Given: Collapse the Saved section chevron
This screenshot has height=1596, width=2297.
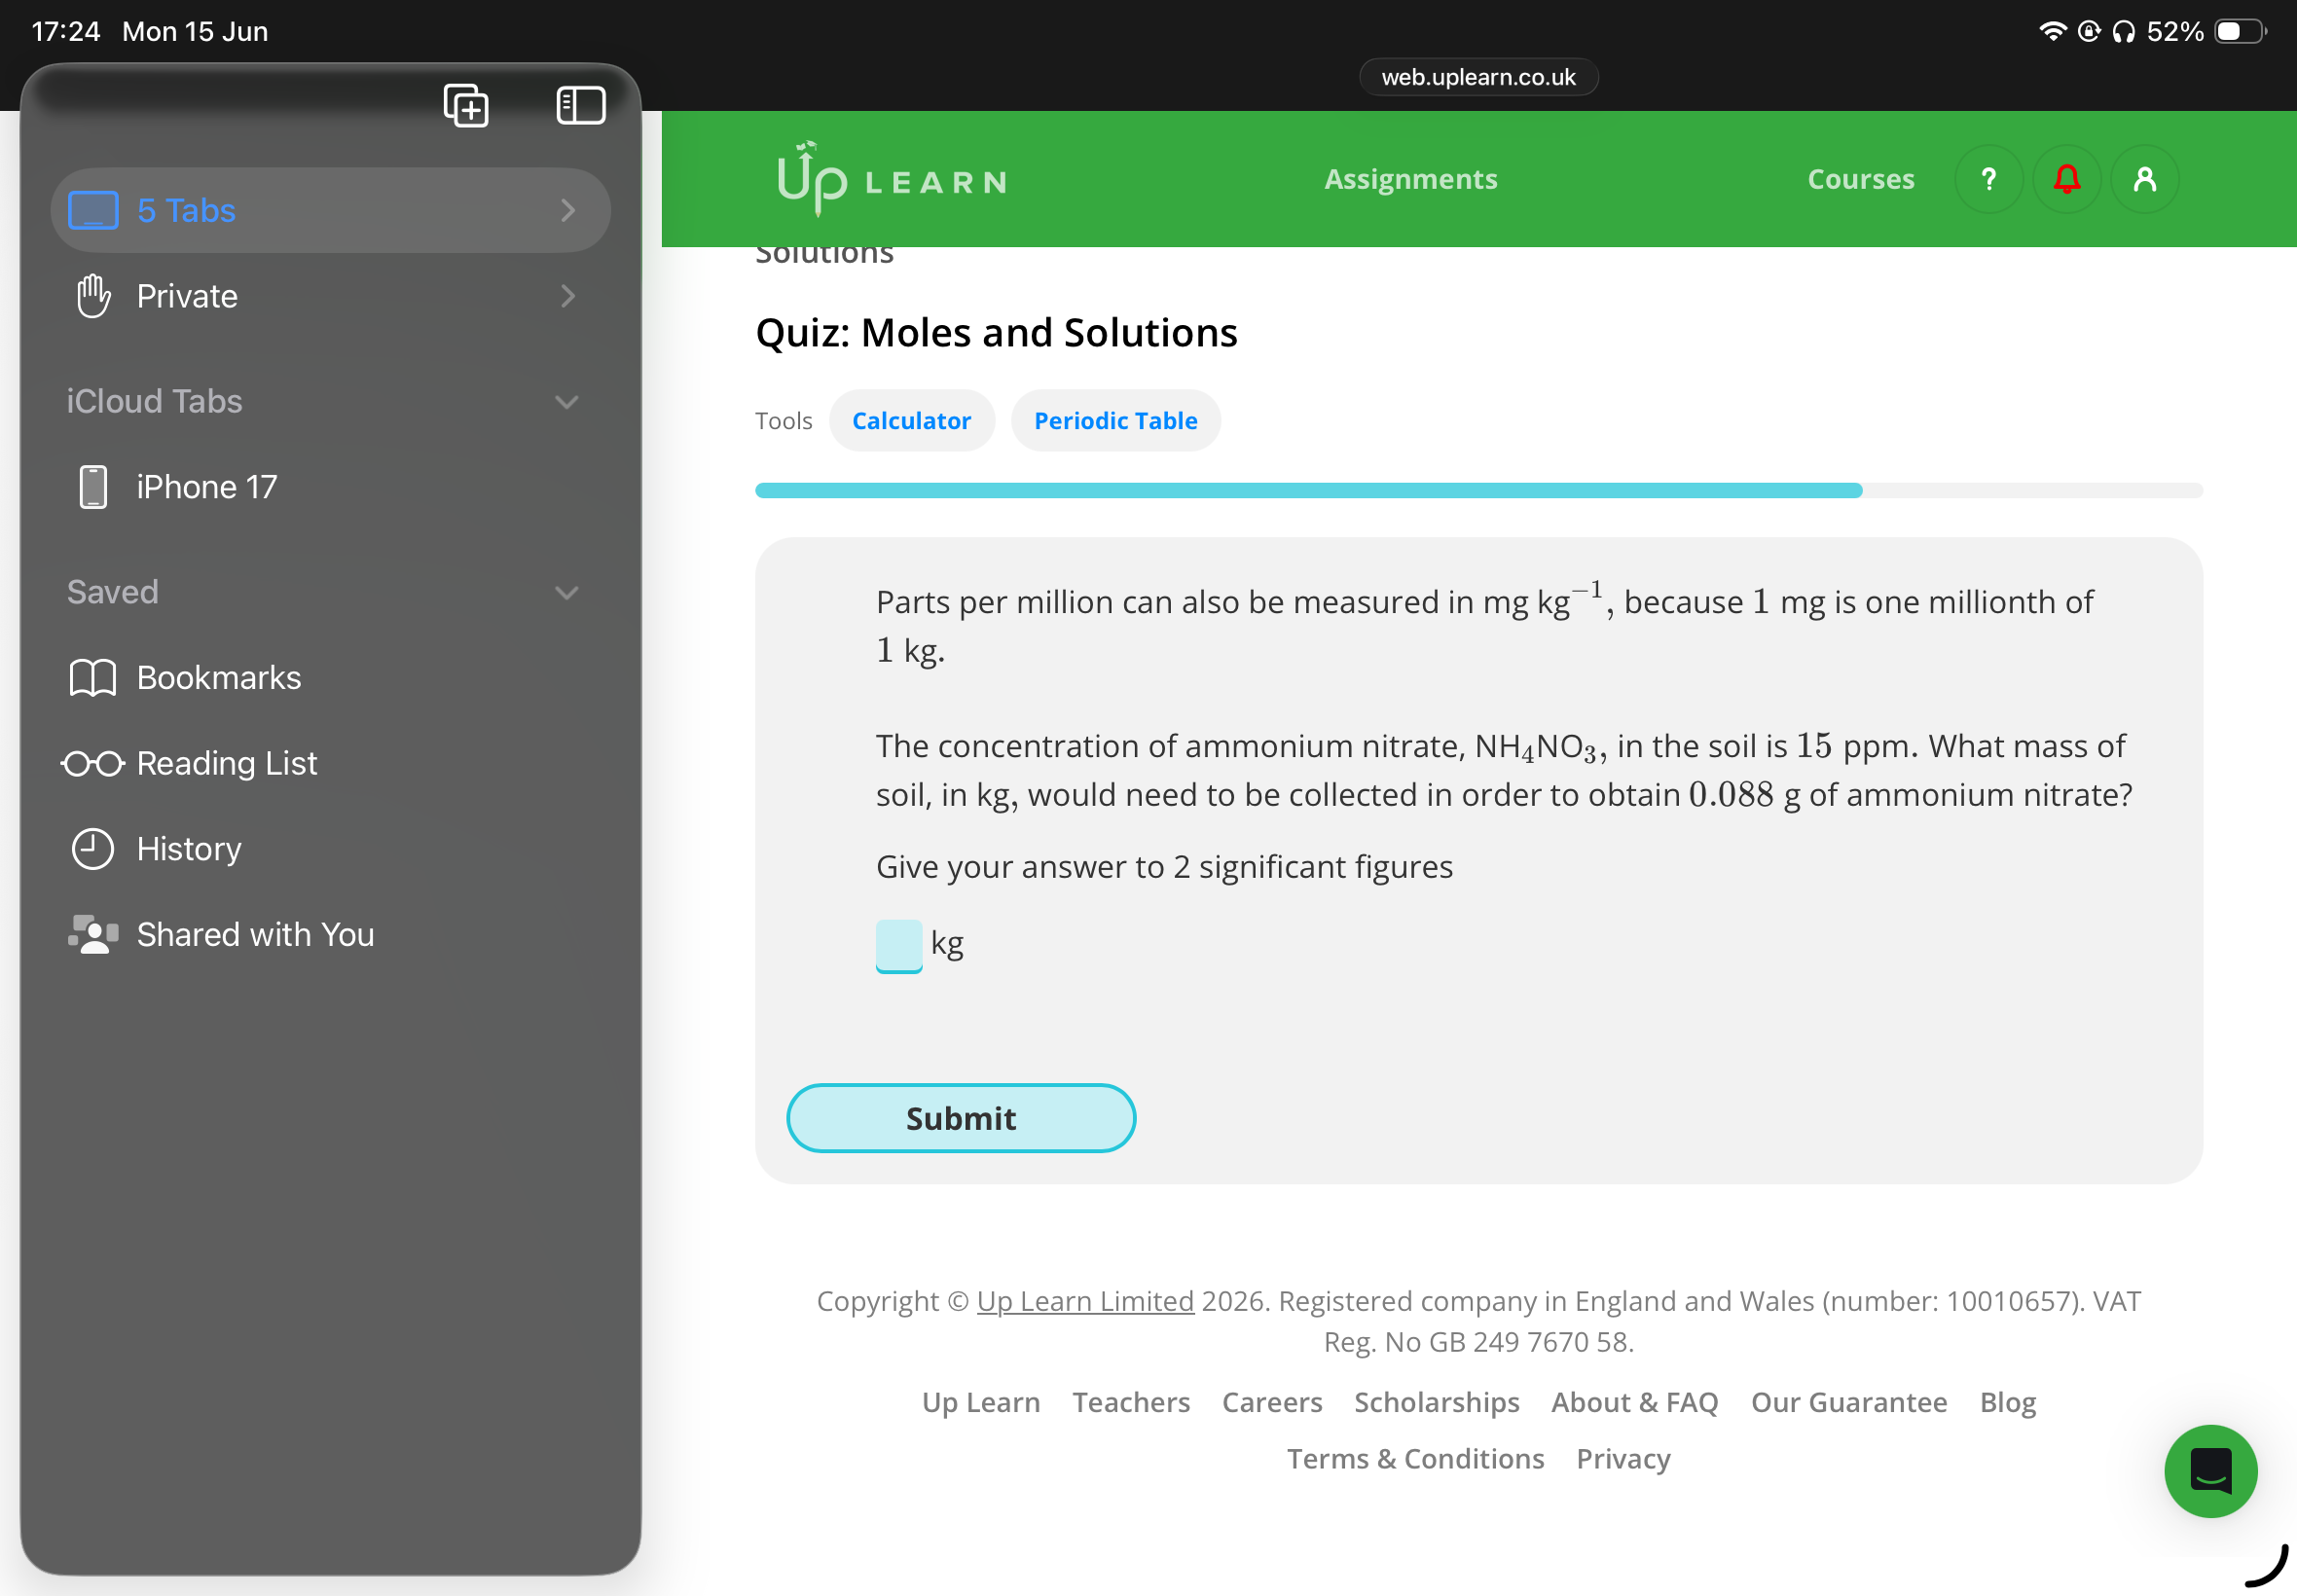Looking at the screenshot, I should point(566,593).
